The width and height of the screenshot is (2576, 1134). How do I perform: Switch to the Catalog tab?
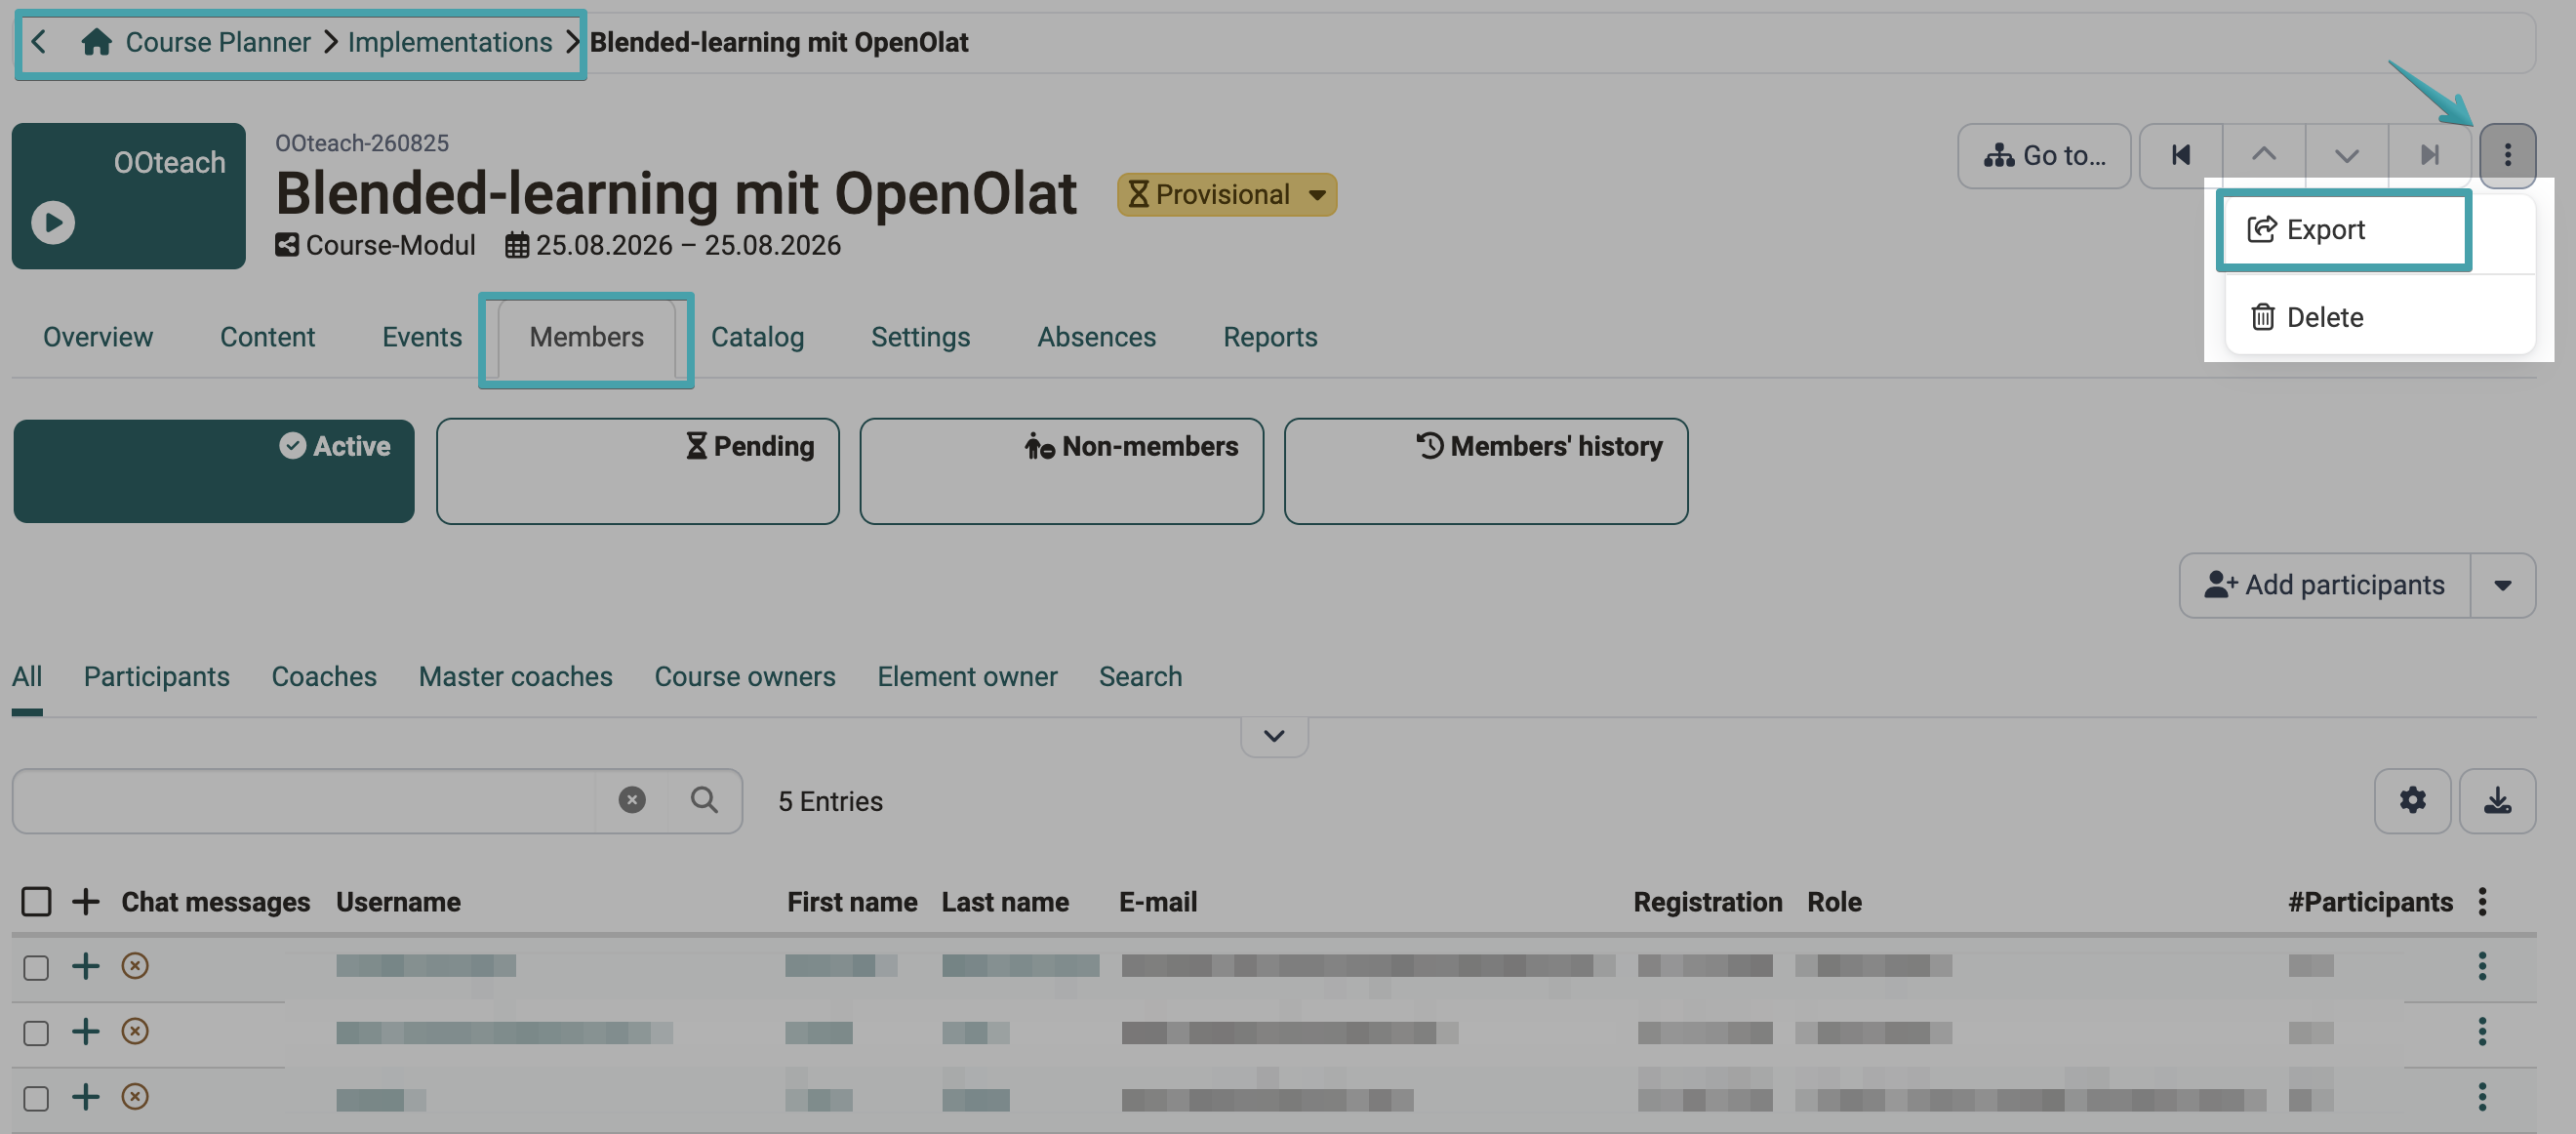tap(757, 337)
